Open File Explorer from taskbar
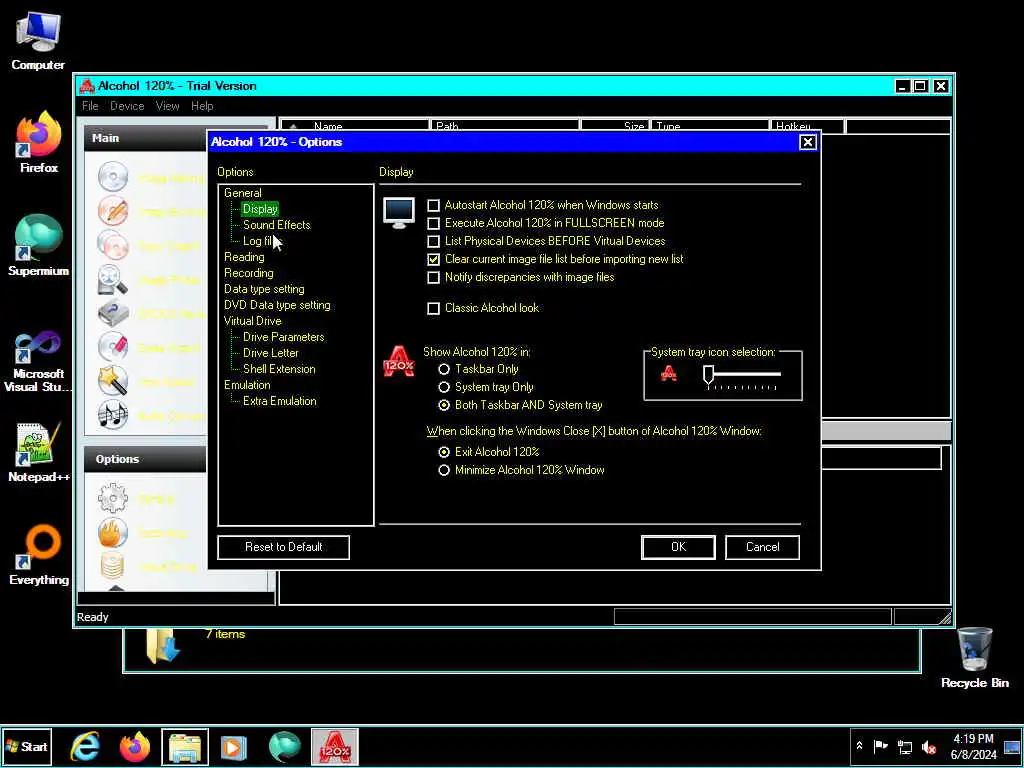The height and width of the screenshot is (768, 1024). [185, 747]
